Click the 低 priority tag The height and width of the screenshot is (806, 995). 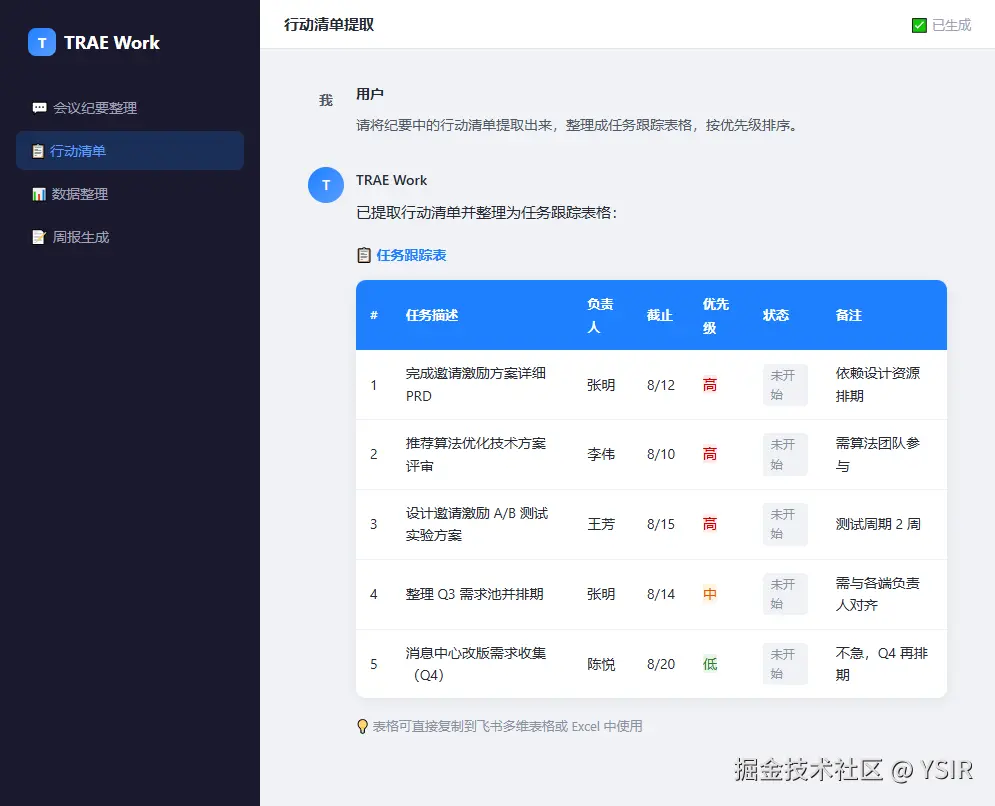pyautogui.click(x=709, y=664)
